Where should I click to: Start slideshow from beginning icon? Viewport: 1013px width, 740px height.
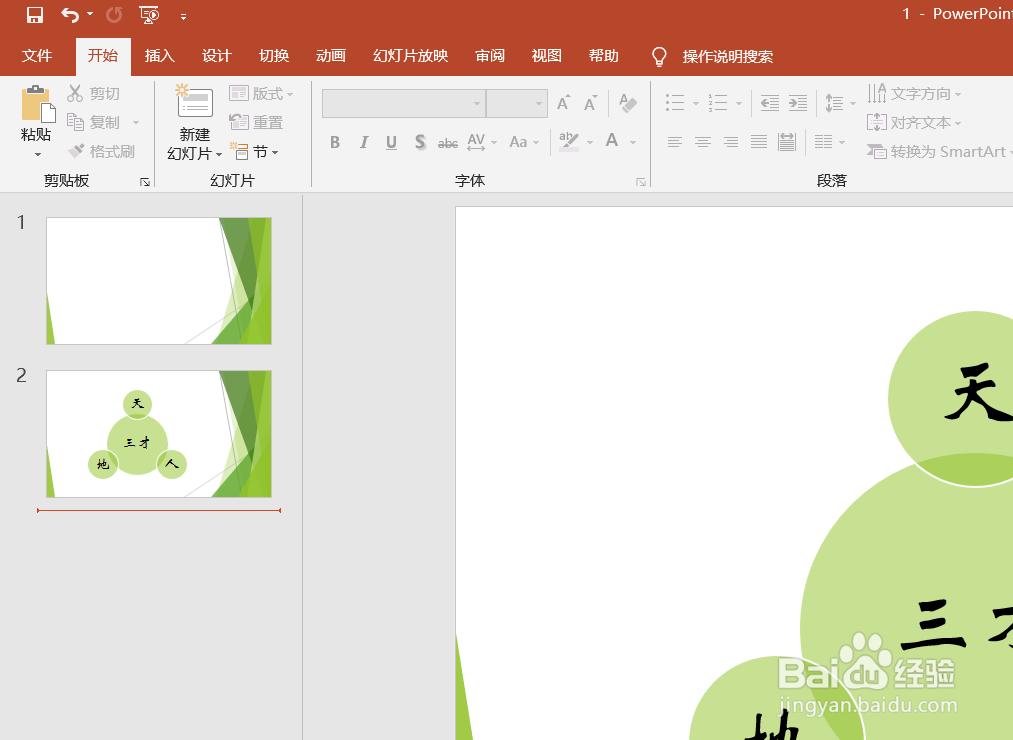[x=149, y=15]
